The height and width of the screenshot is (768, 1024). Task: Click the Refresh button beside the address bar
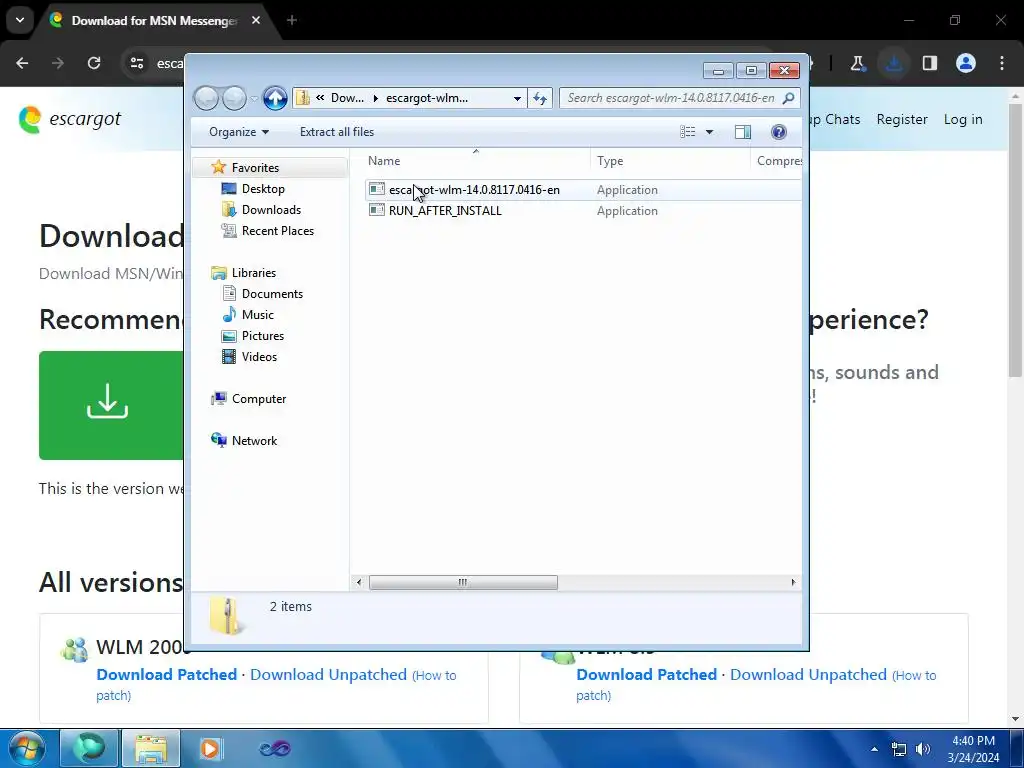pyautogui.click(x=540, y=98)
